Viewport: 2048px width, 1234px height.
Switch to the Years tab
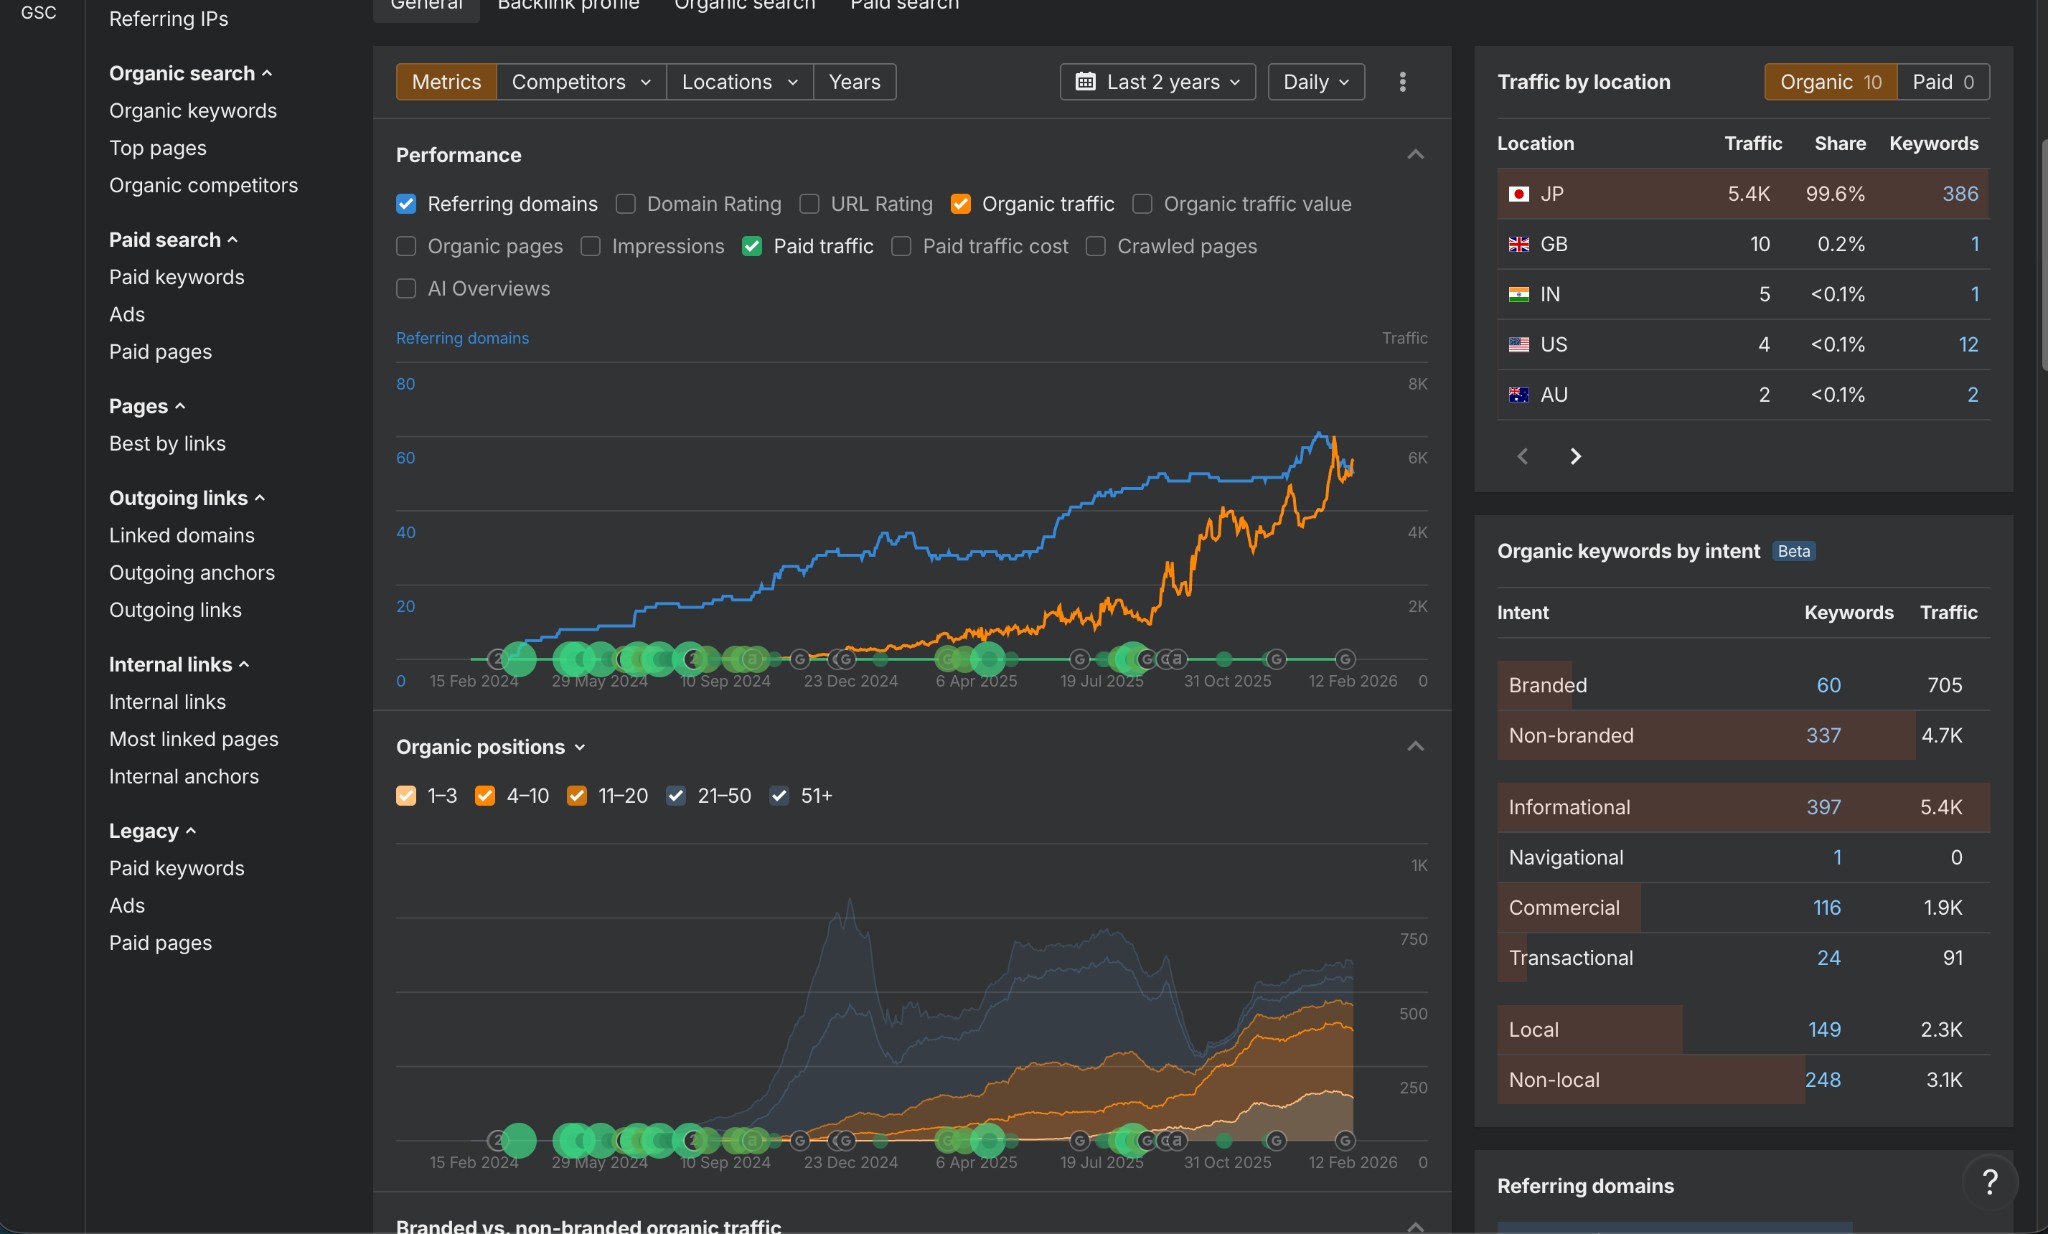[854, 82]
